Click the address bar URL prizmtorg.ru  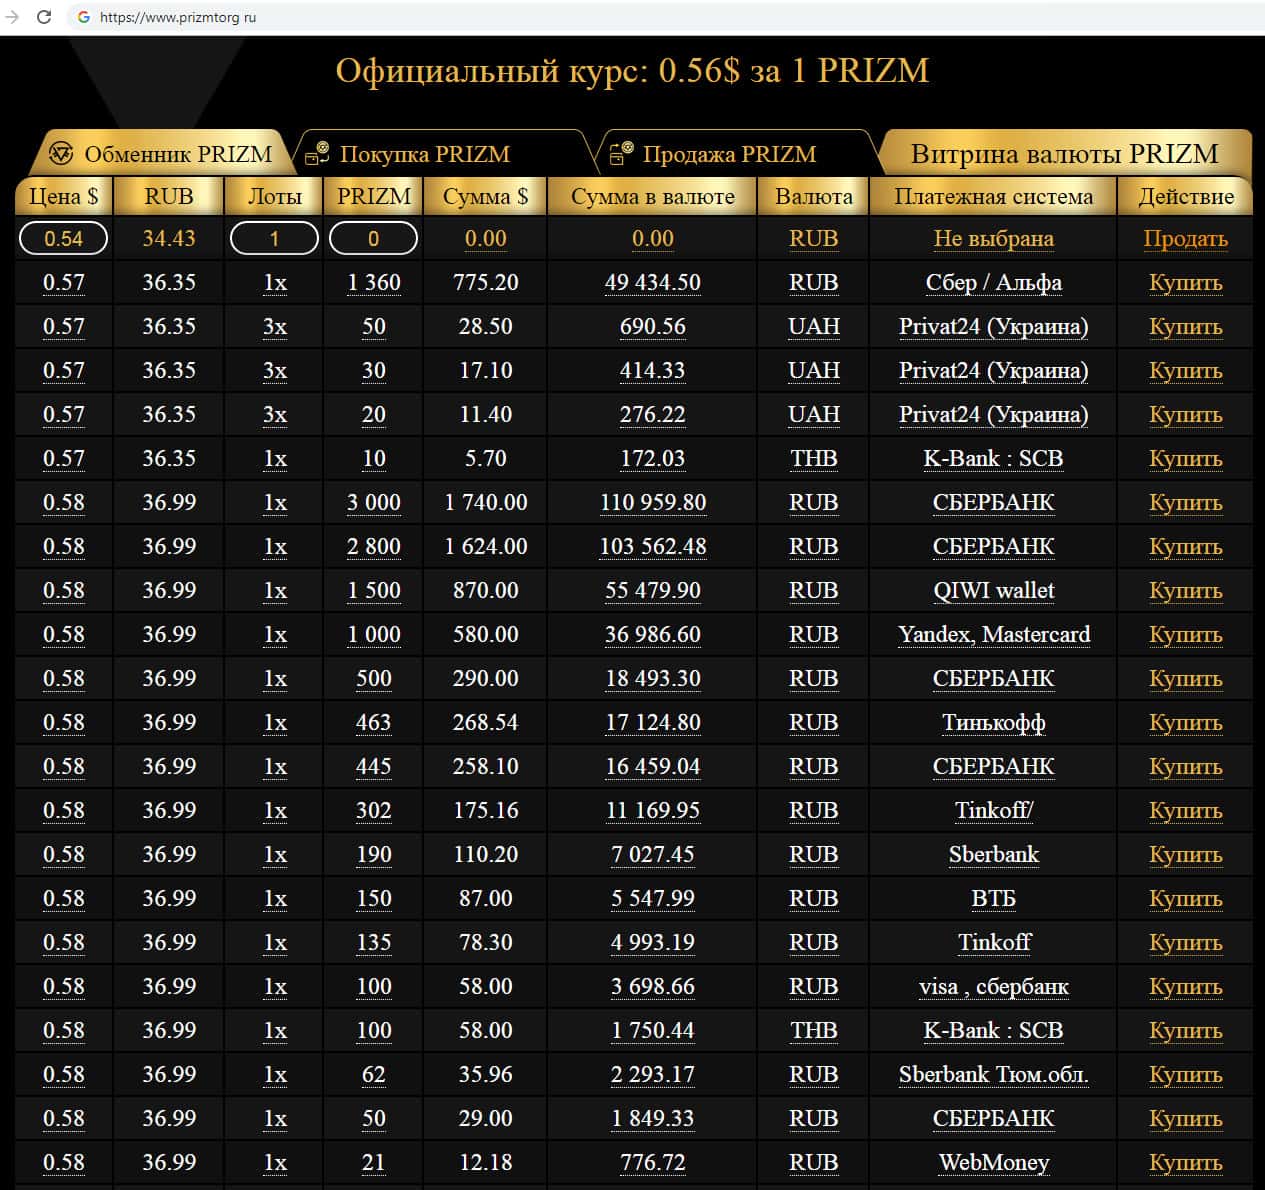click(x=178, y=17)
